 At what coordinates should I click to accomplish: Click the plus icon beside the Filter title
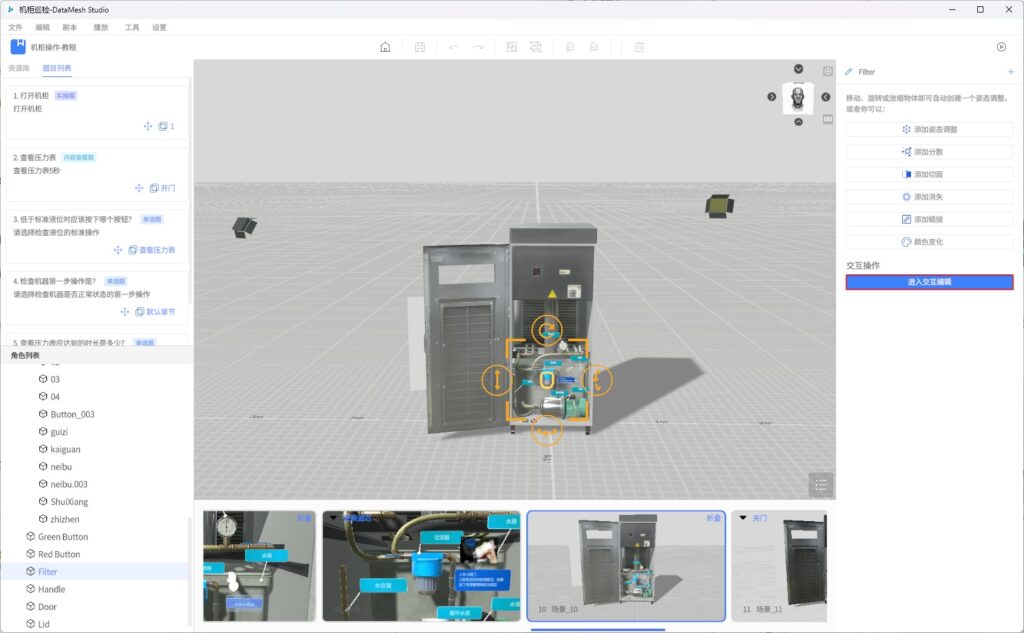(x=1010, y=72)
